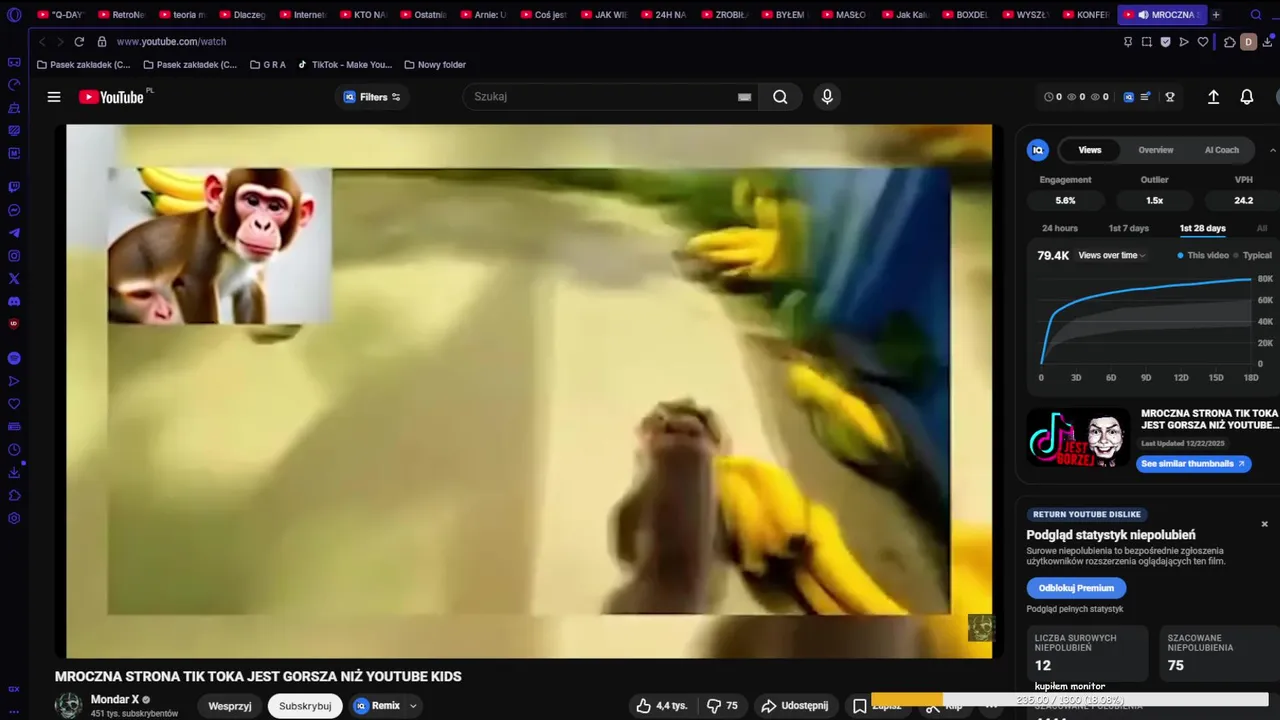
Task: Open the YouTube hamburger guide menu
Action: (x=54, y=97)
